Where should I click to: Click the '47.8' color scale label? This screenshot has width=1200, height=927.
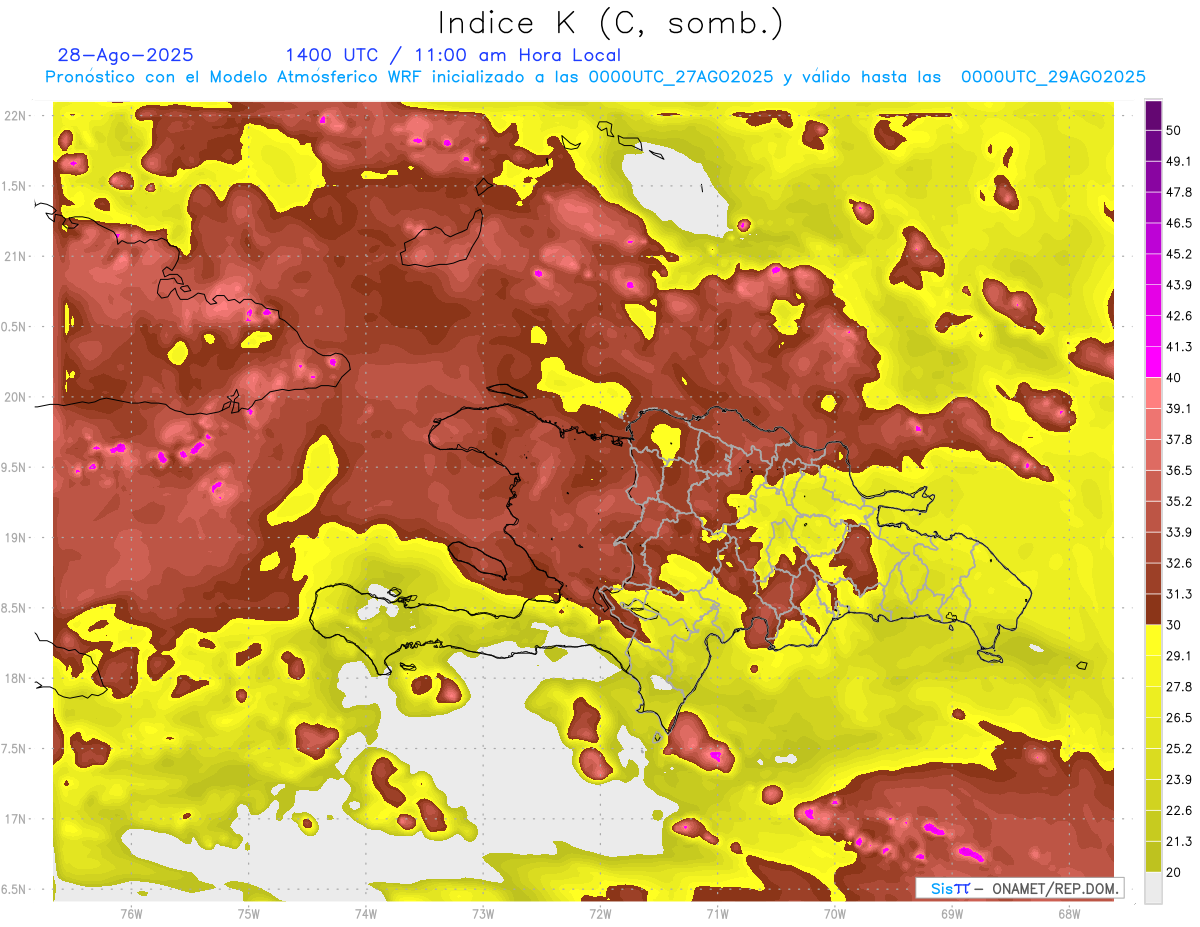tap(1179, 192)
